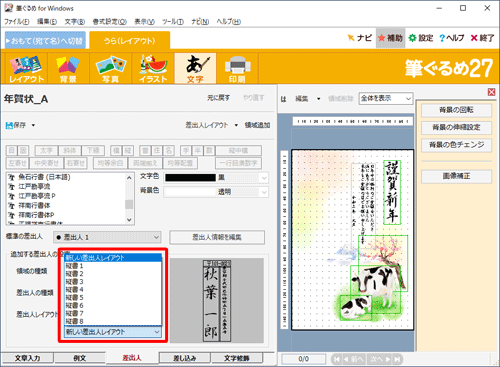500x367 pixels.
Task: Toggle 横 horizontal writing
Action: click(x=116, y=151)
